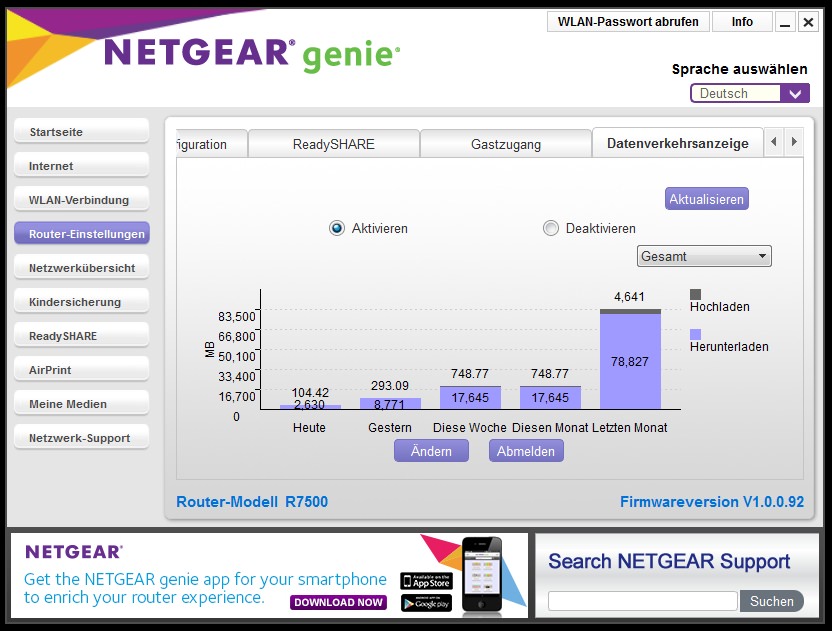Image resolution: width=832 pixels, height=631 pixels.
Task: Click the Ändern button
Action: click(430, 451)
